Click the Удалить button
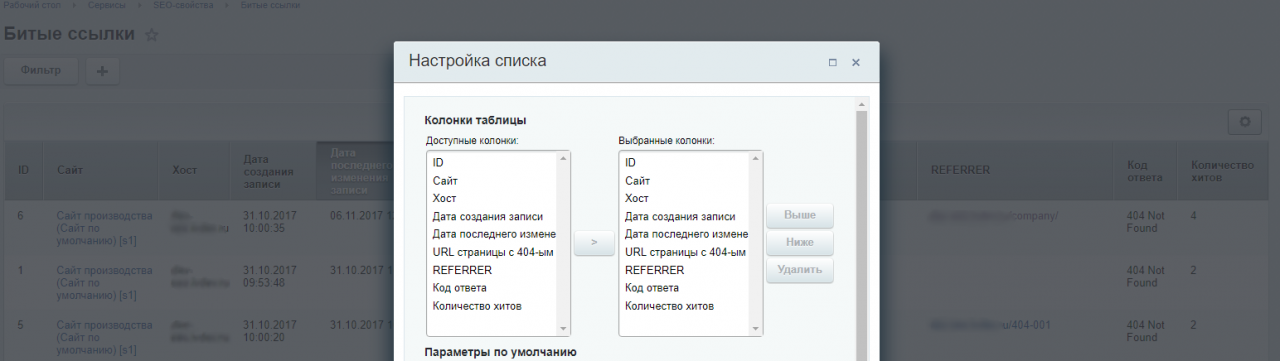 coord(800,269)
